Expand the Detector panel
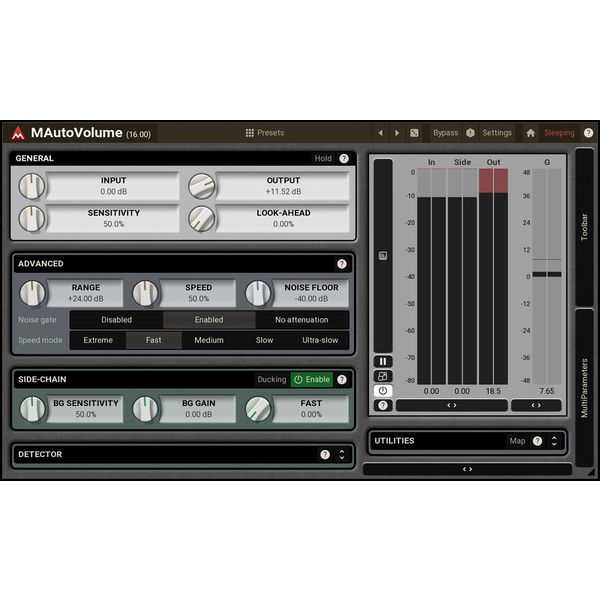Image resolution: width=600 pixels, height=600 pixels. [x=342, y=455]
